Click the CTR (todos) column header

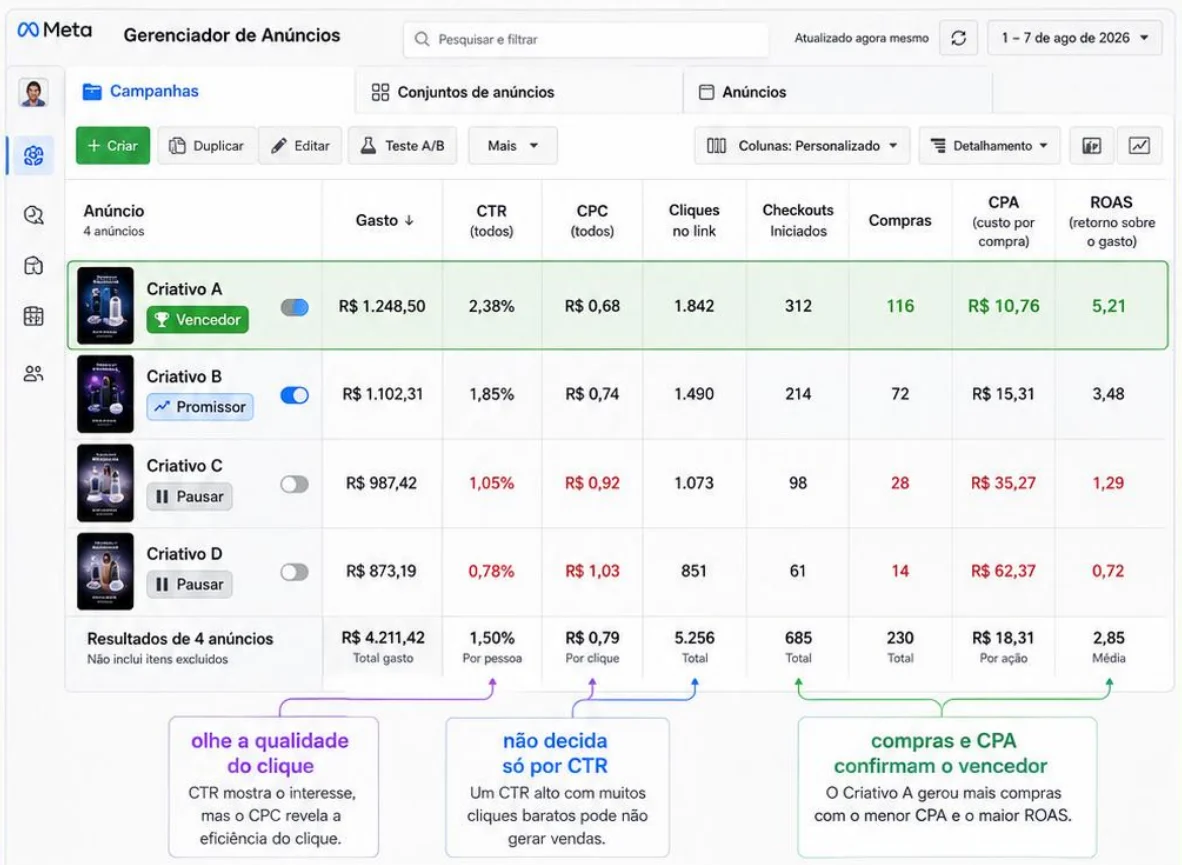tap(491, 220)
